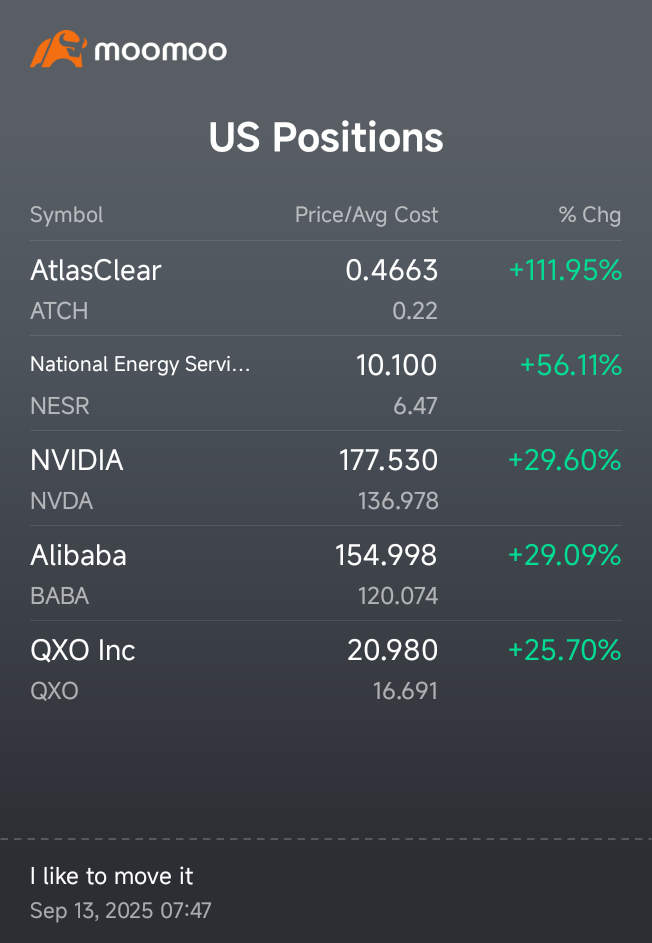
Task: Open the NVIDIA position row
Action: coord(77,460)
